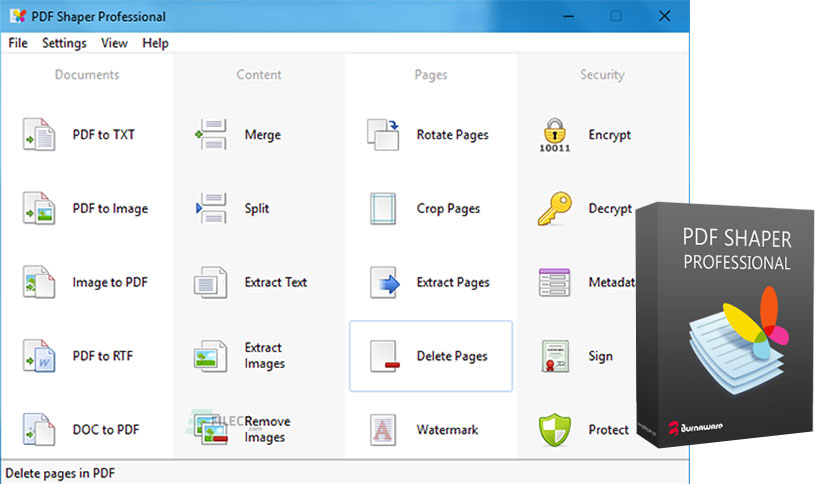The height and width of the screenshot is (484, 836).
Task: Select the Remove Images label
Action: tap(267, 429)
